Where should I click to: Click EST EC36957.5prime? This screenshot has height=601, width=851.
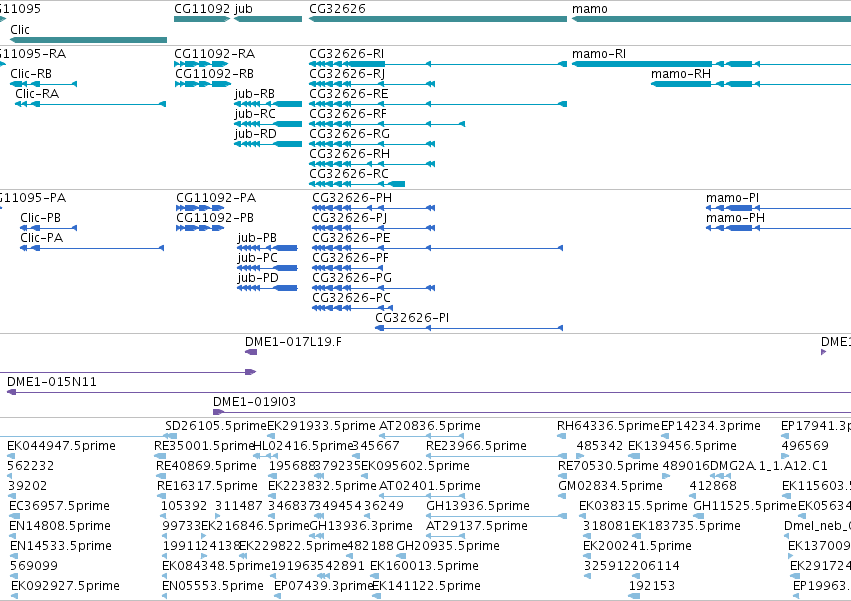pyautogui.click(x=14, y=515)
